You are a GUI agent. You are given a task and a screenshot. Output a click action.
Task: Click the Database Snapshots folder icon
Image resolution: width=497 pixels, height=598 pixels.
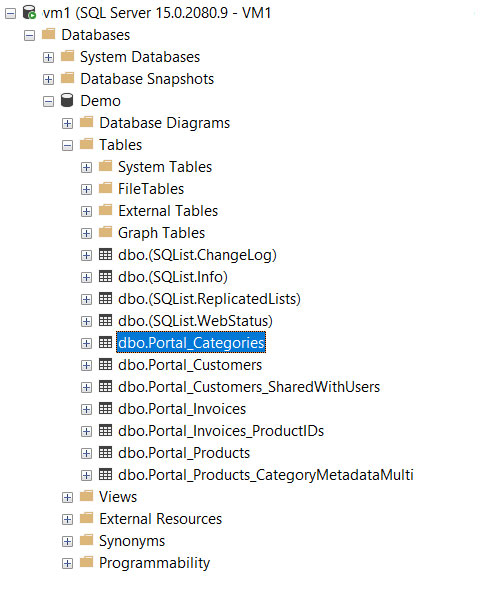click(x=68, y=78)
